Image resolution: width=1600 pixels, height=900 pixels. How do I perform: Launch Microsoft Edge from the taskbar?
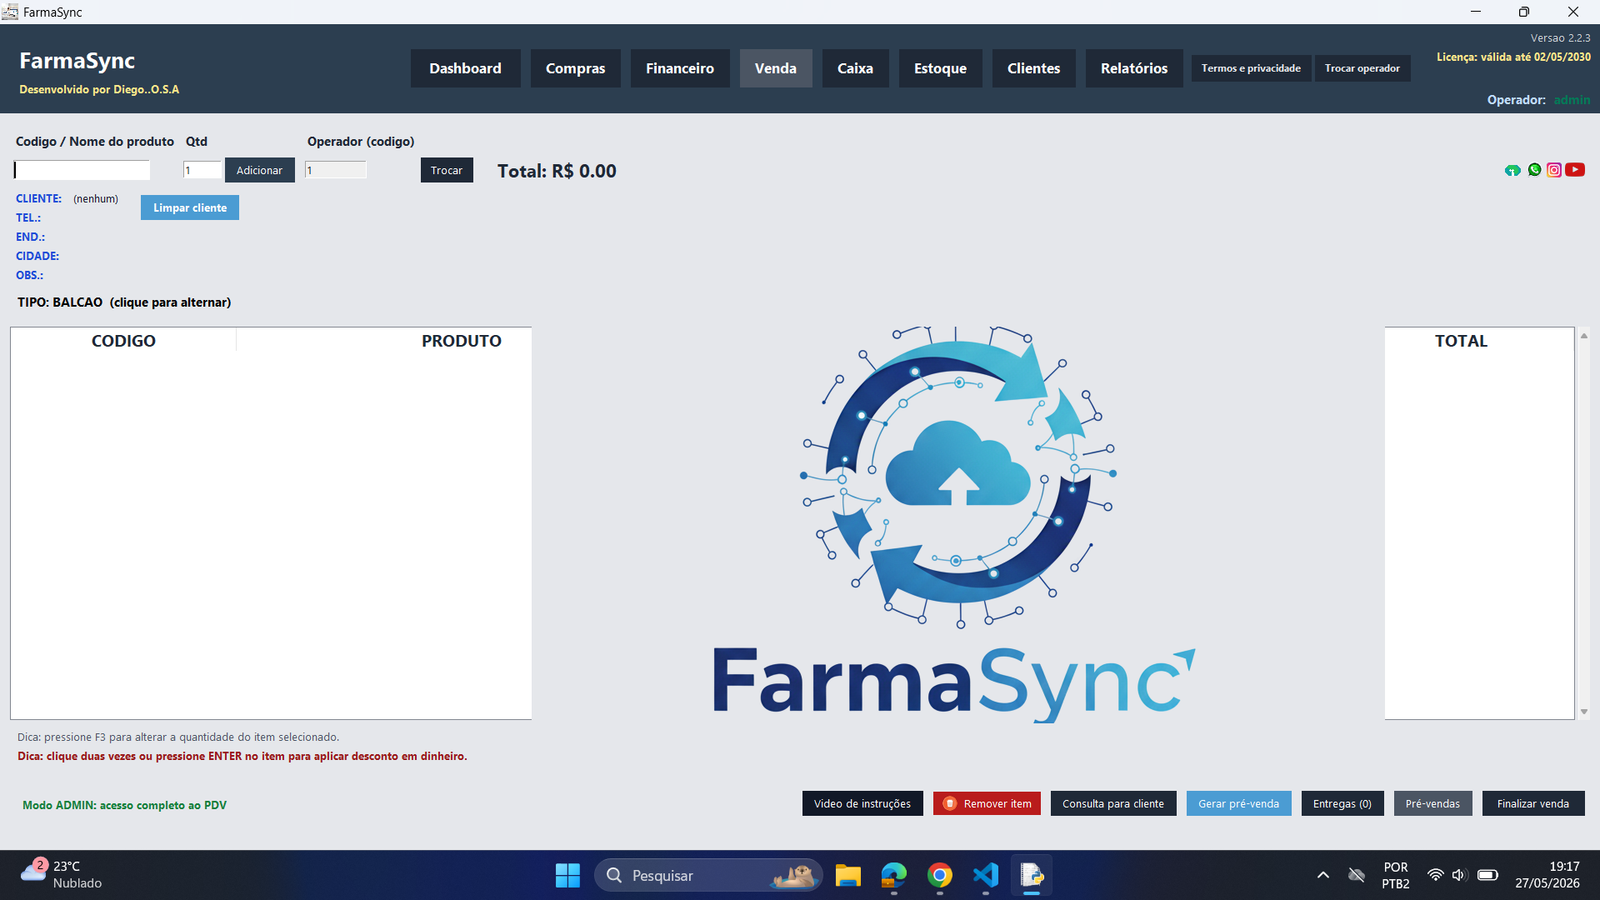894,875
